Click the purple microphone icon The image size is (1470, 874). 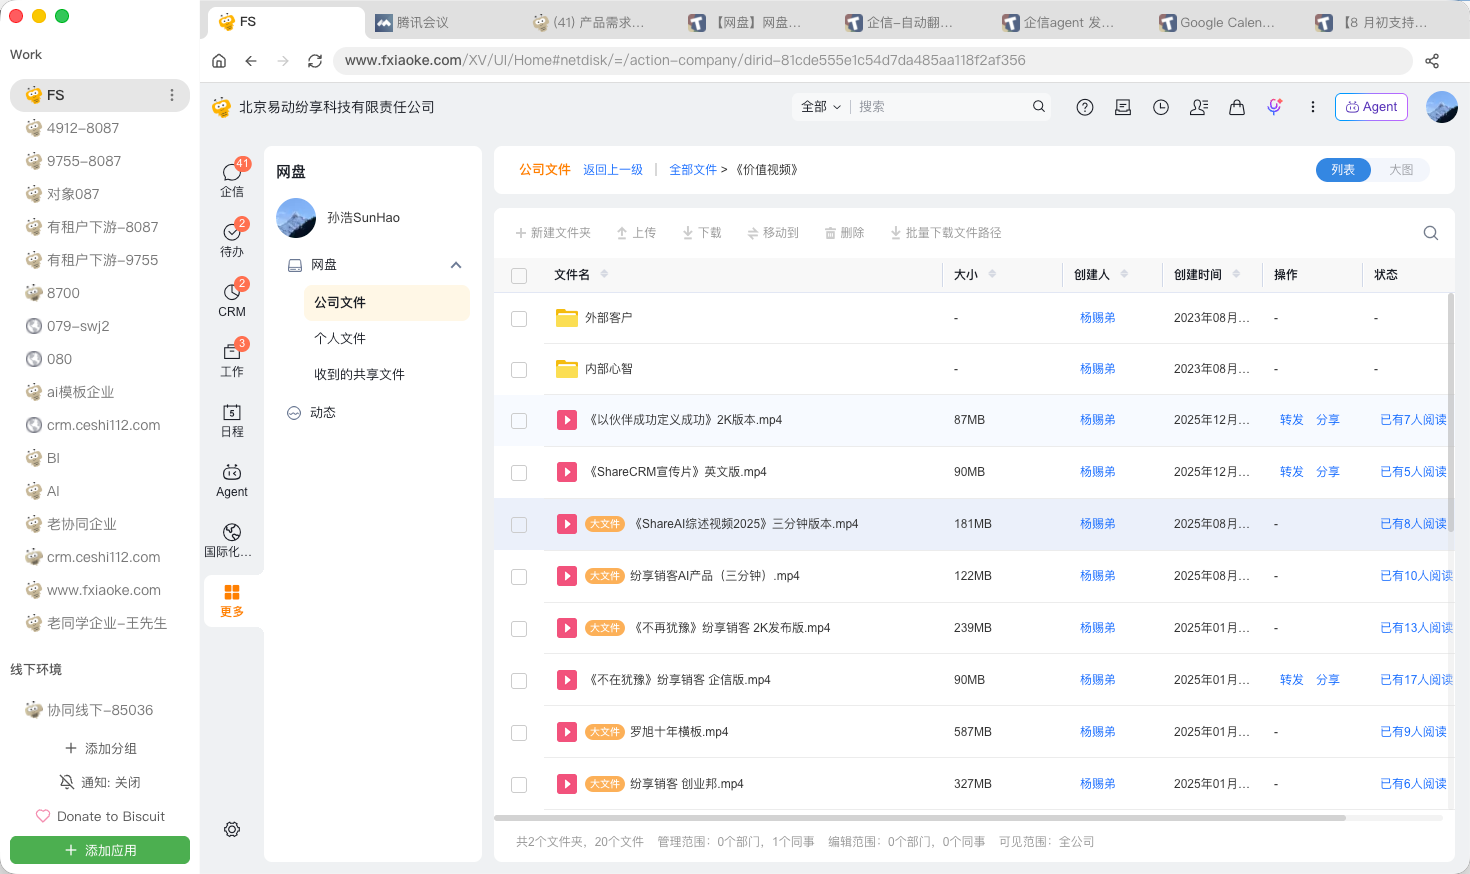[x=1275, y=107]
